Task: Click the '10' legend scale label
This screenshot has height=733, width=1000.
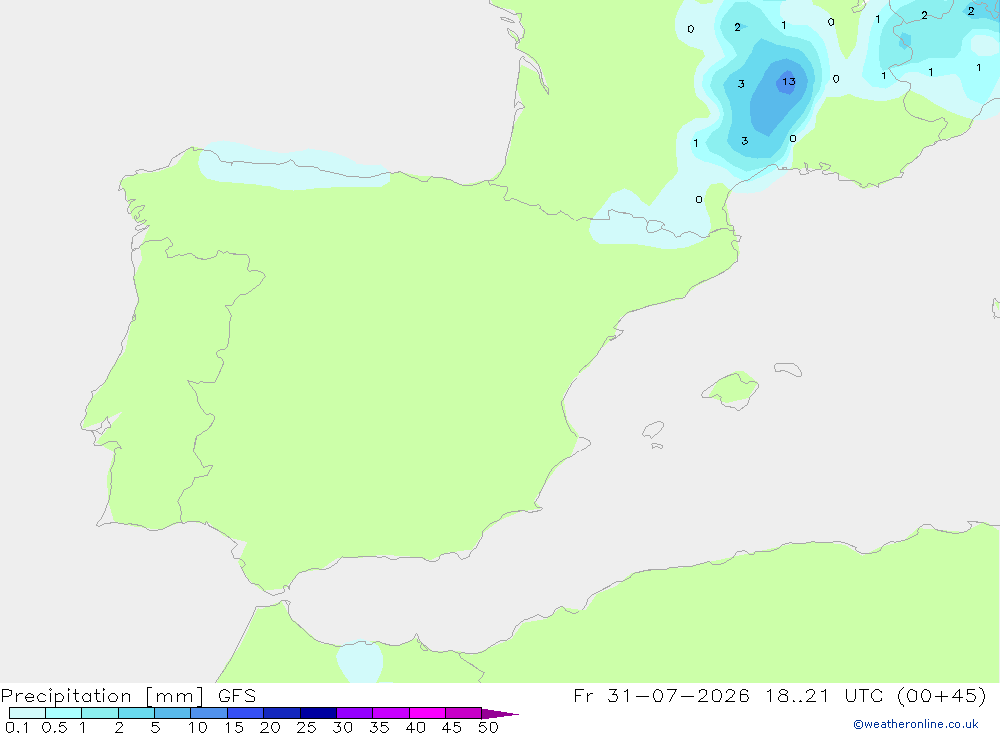Action: 198,727
